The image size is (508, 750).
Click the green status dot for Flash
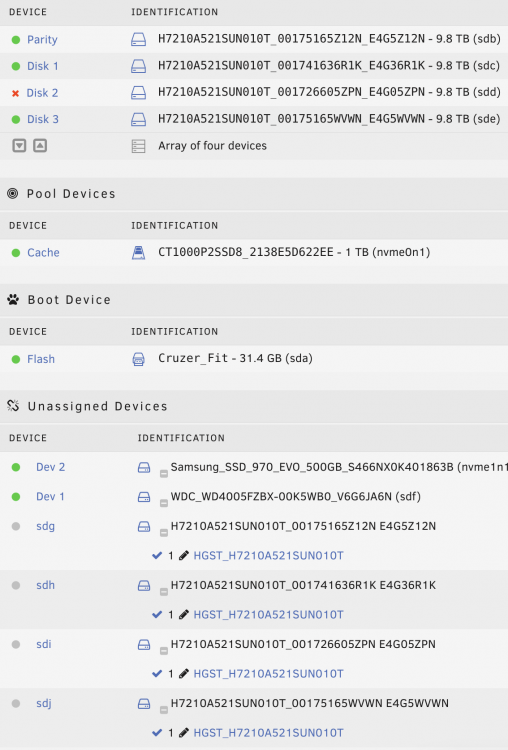[16, 359]
